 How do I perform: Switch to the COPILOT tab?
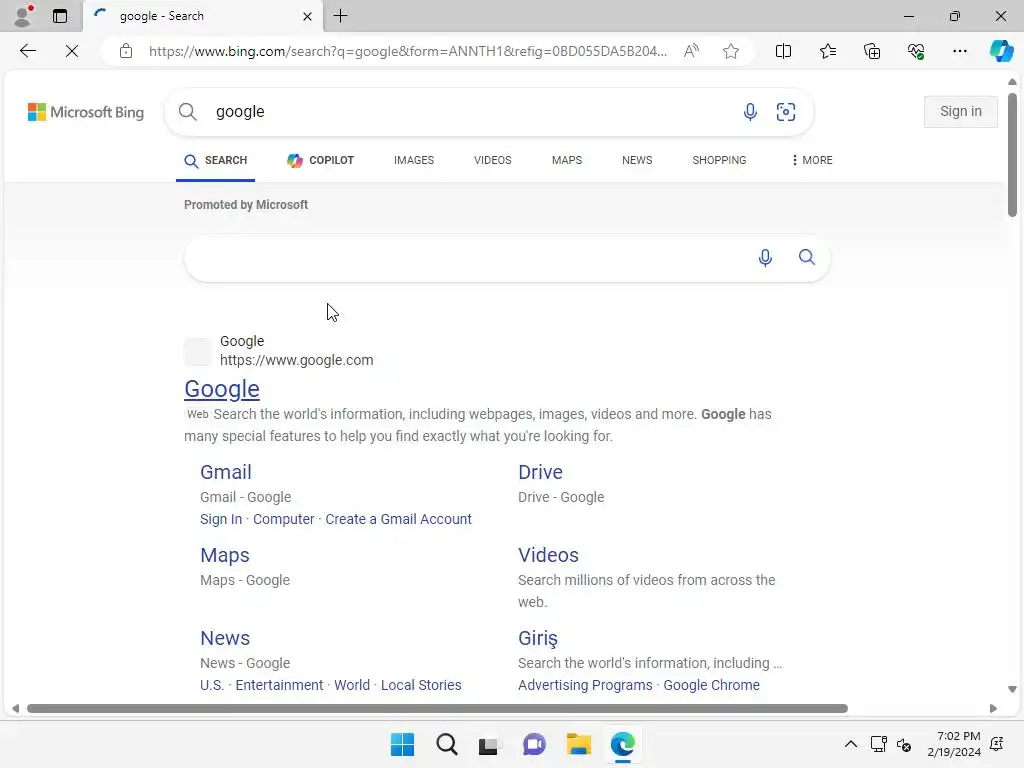(320, 161)
